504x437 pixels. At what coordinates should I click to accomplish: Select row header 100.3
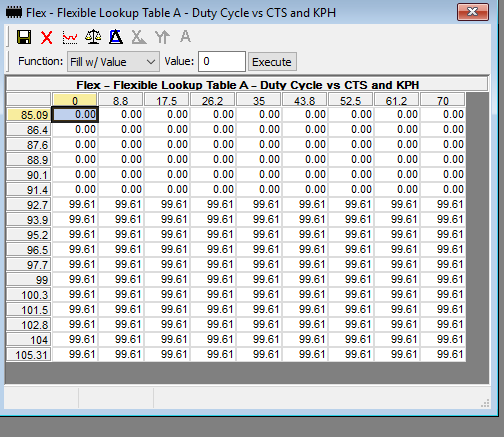[29, 295]
